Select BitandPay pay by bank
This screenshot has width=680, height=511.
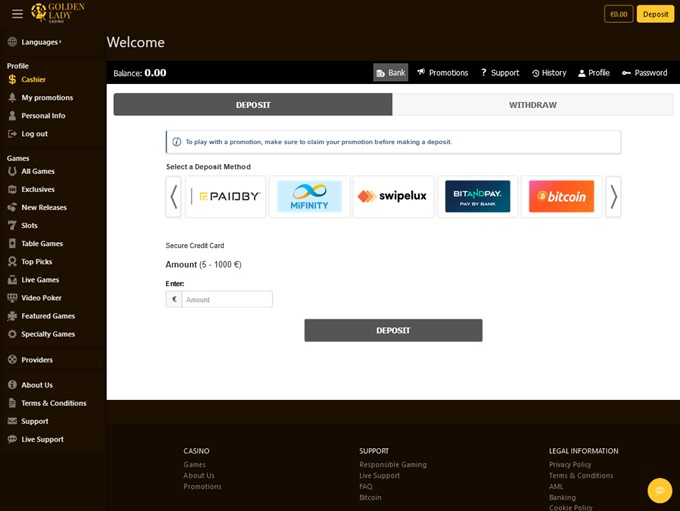[477, 197]
